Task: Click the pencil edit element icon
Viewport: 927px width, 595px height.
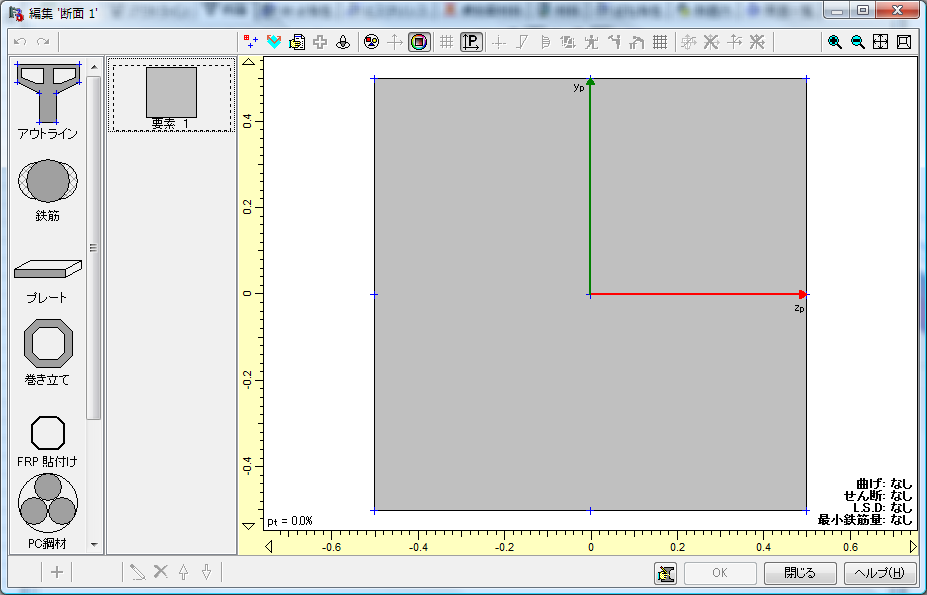Action: pyautogui.click(x=138, y=572)
